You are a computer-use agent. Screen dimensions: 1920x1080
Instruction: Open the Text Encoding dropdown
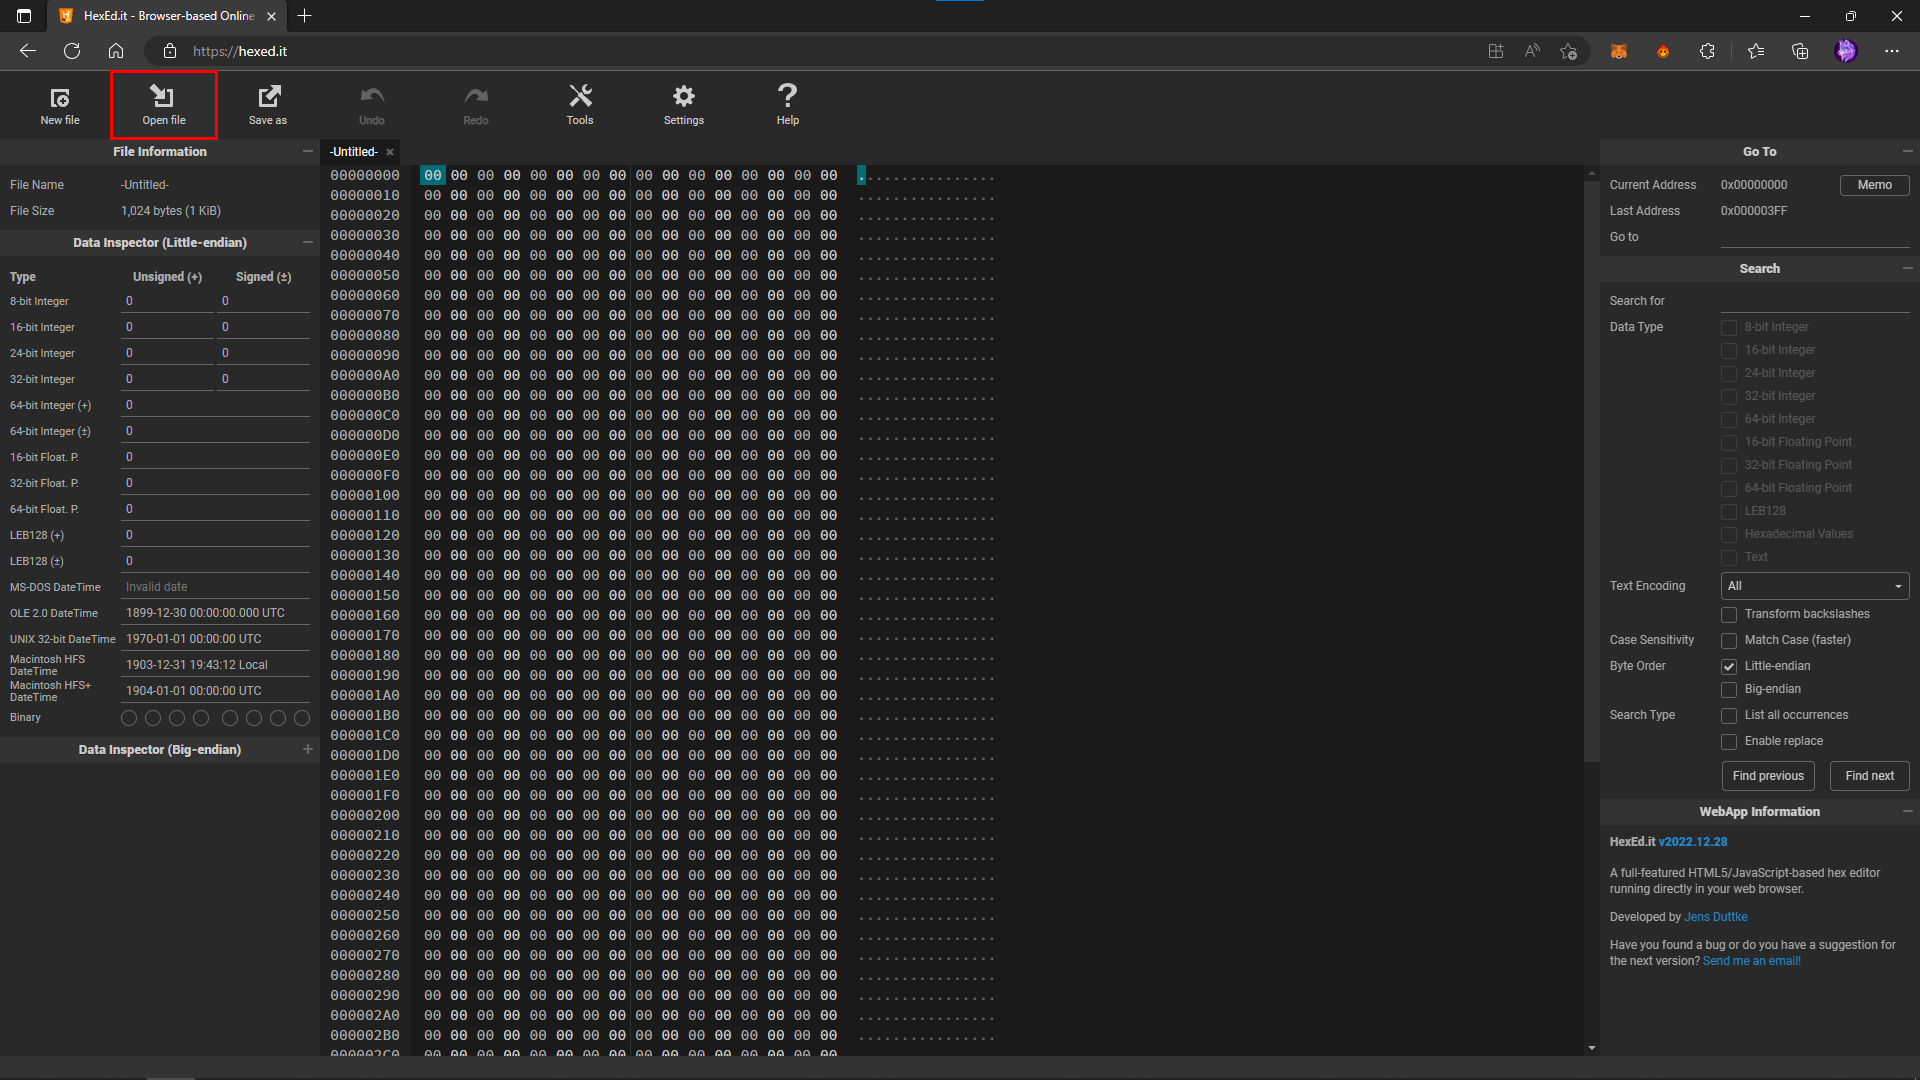click(x=1815, y=586)
